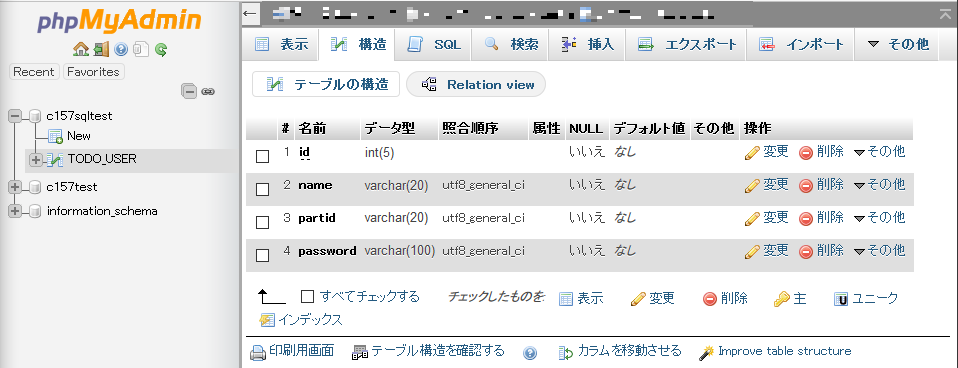Click the unique U icon
The width and height of the screenshot is (958, 368).
tap(841, 299)
